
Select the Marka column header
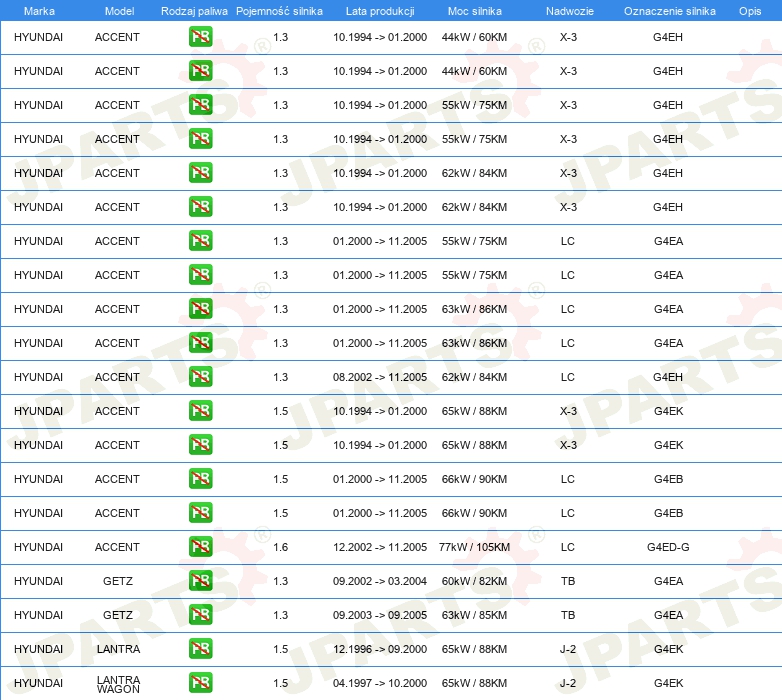pos(39,11)
